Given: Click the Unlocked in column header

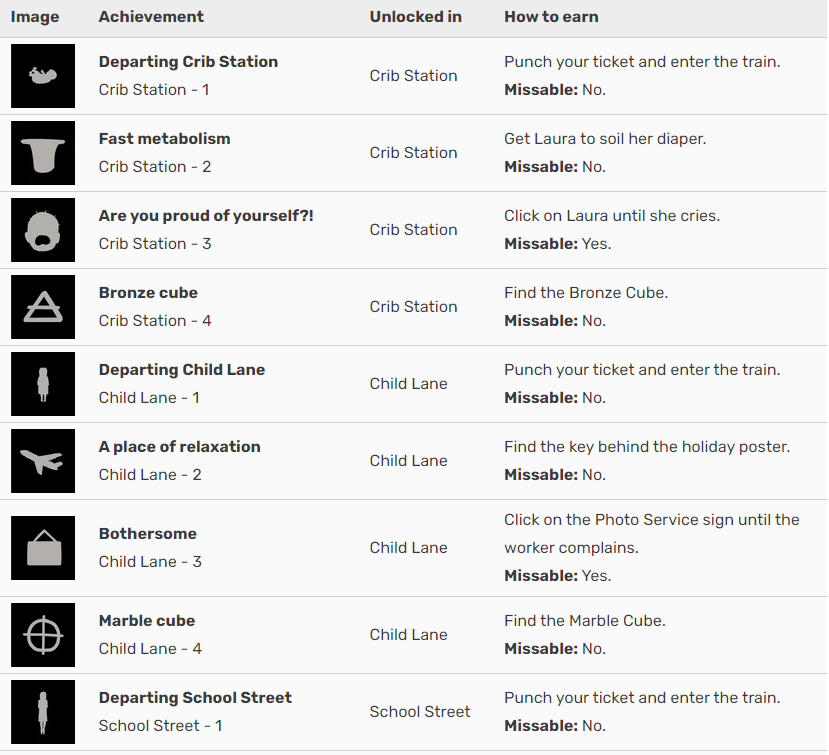Looking at the screenshot, I should coord(416,17).
